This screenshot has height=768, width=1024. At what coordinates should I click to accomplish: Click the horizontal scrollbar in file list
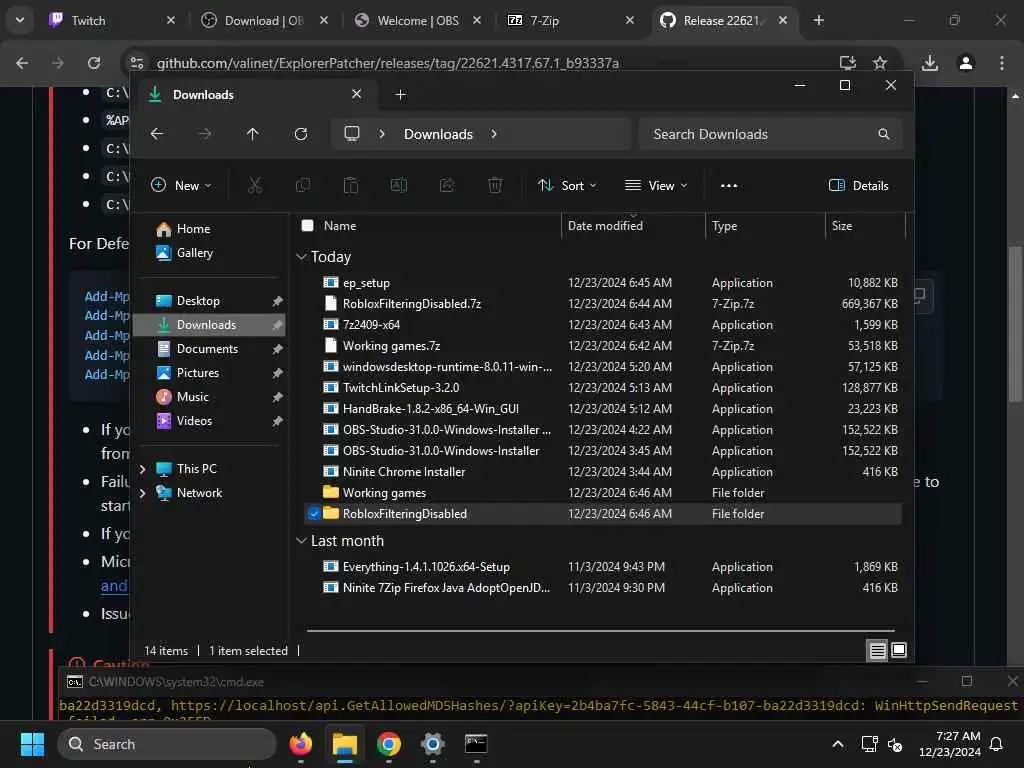coord(600,631)
